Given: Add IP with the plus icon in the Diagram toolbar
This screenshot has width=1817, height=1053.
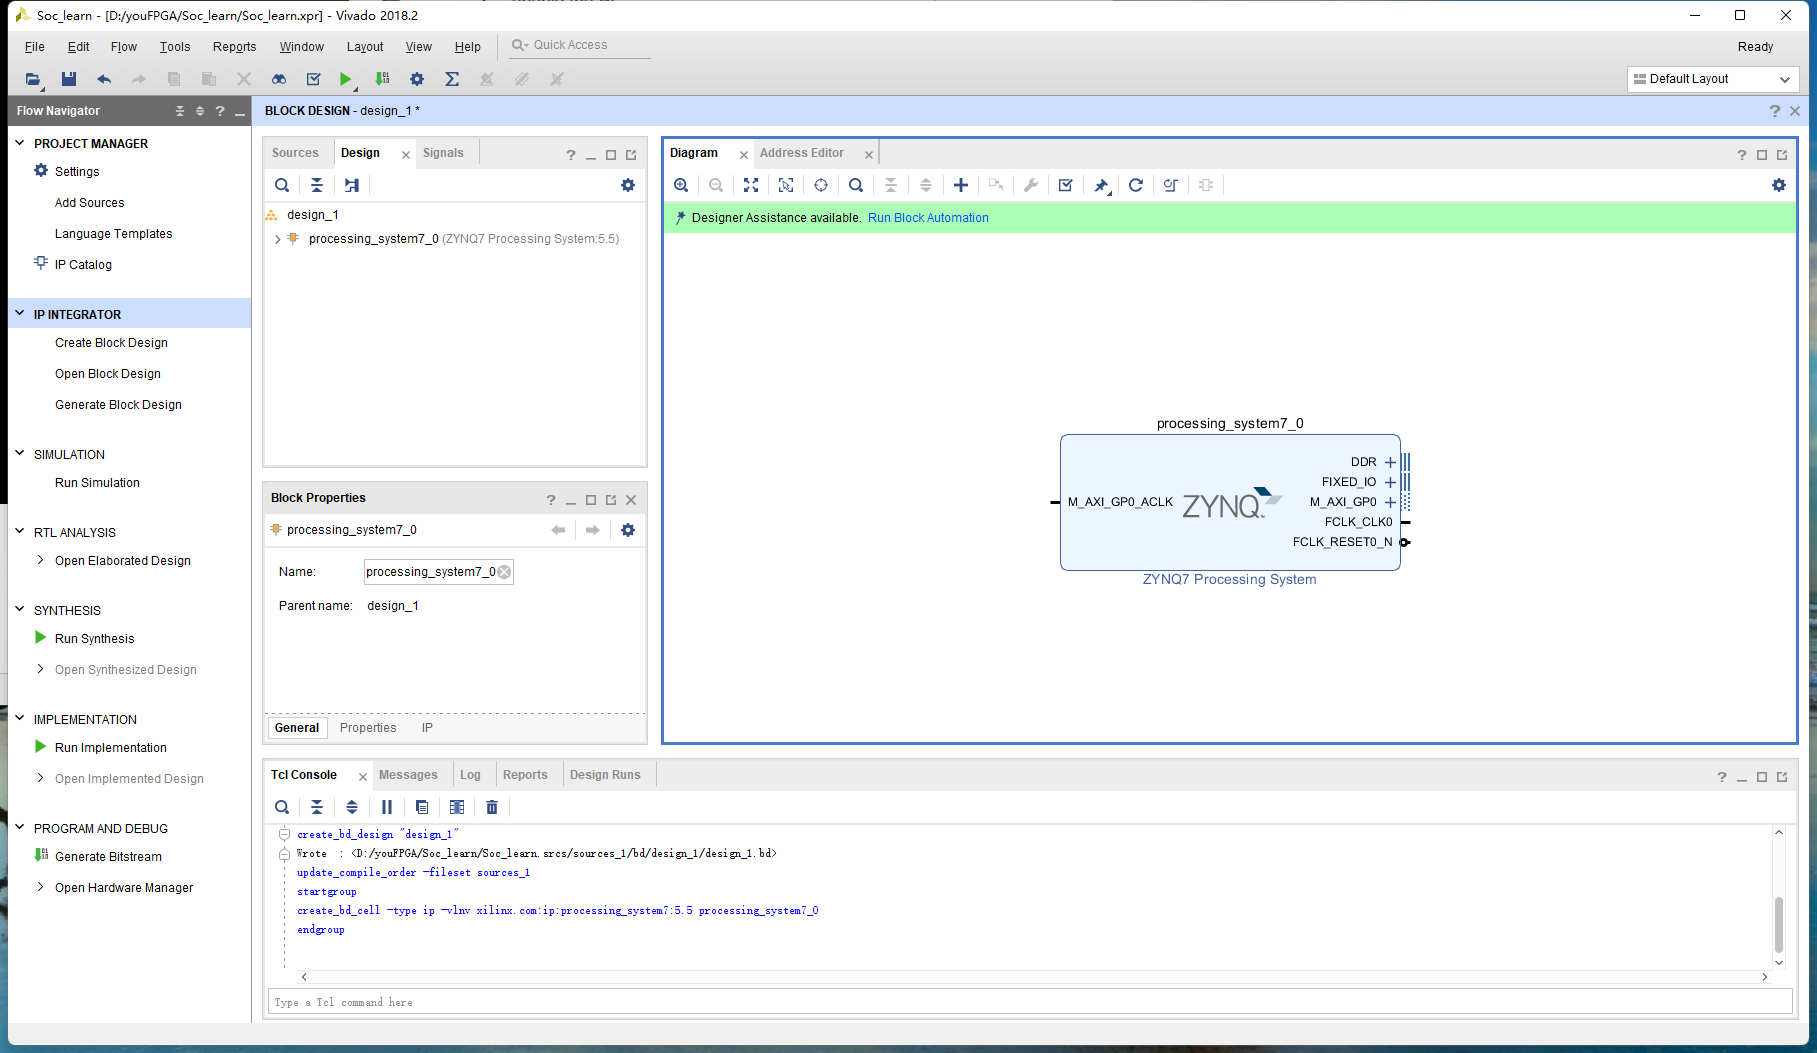Looking at the screenshot, I should pyautogui.click(x=961, y=185).
